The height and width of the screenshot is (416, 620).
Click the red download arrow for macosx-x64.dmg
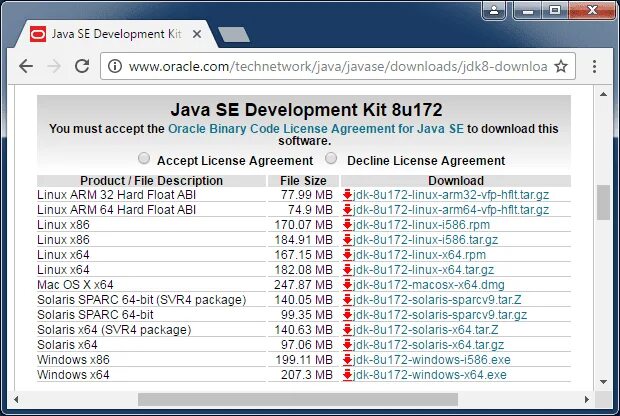[x=347, y=285]
